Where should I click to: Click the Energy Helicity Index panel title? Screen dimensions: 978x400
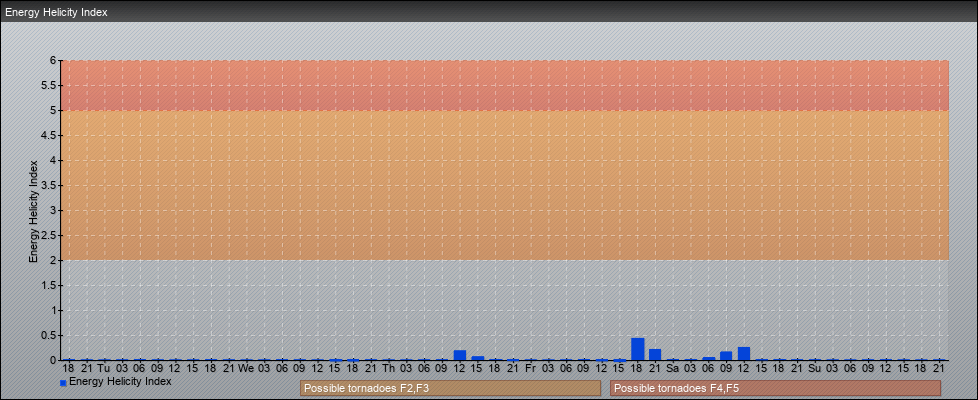pos(56,12)
